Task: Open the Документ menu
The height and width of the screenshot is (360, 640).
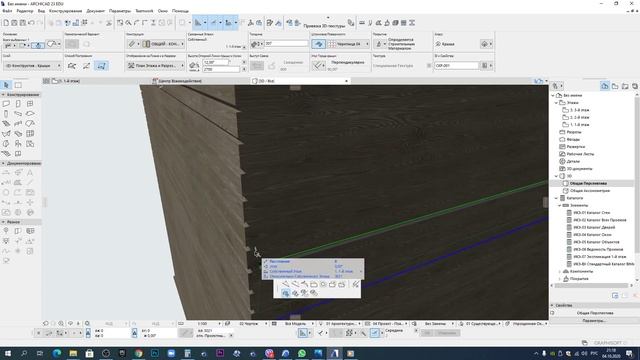Action: [96, 11]
